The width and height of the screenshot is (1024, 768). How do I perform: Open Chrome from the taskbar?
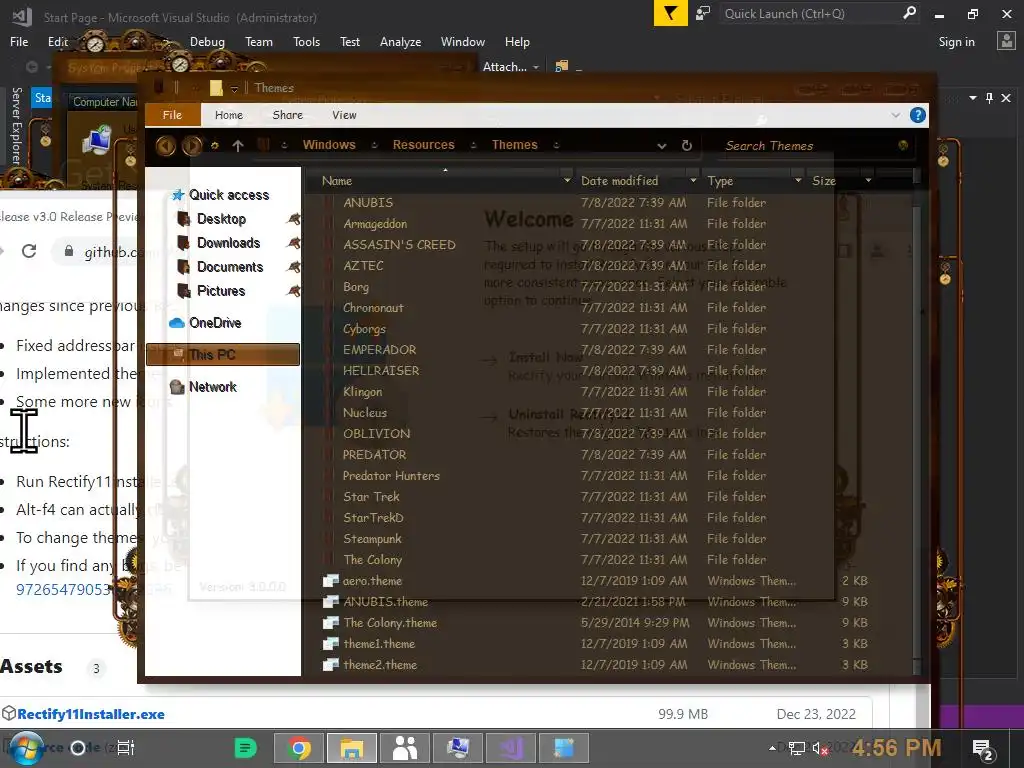tap(300, 748)
